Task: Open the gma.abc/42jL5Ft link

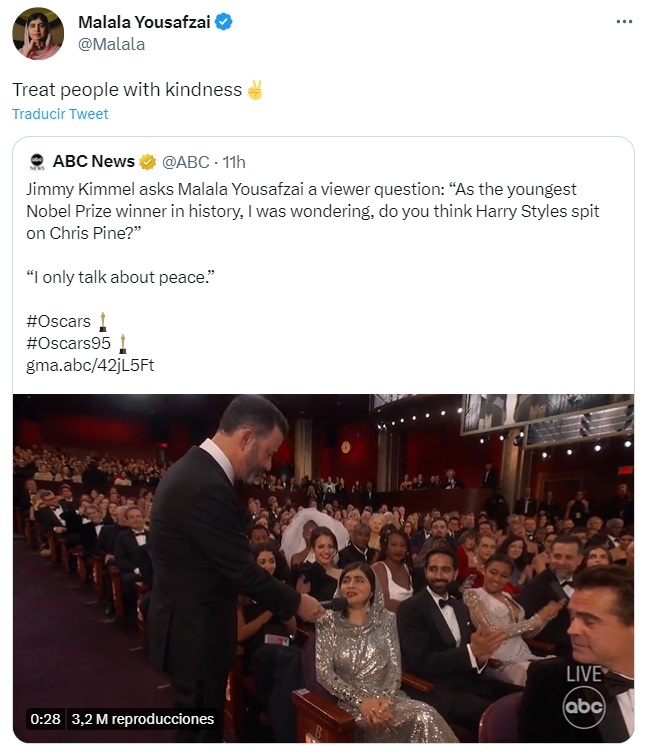Action: tap(90, 365)
